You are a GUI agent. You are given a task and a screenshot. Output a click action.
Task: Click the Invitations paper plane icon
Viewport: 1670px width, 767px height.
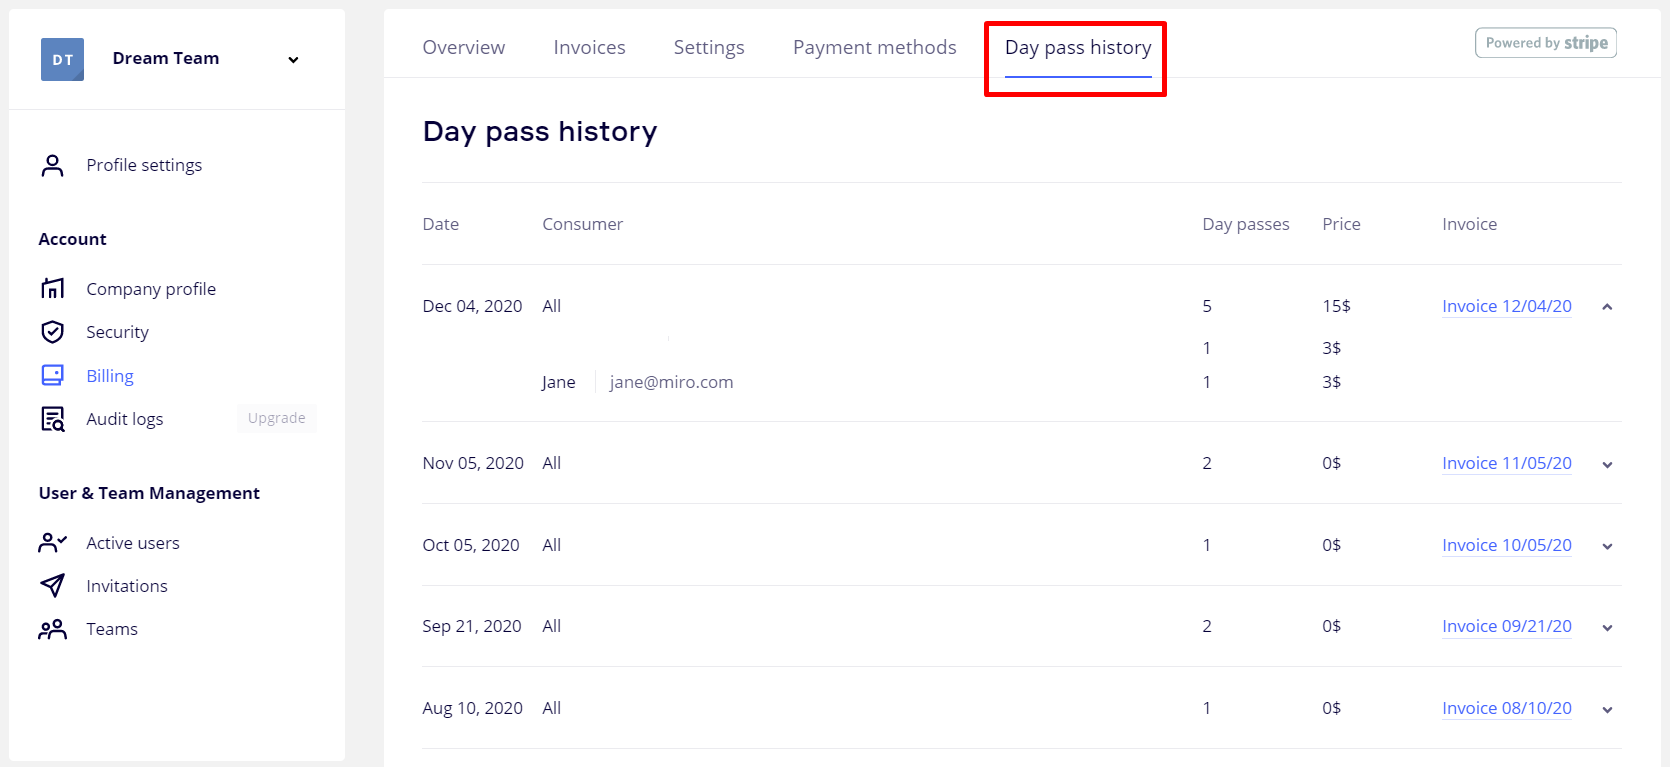[52, 586]
